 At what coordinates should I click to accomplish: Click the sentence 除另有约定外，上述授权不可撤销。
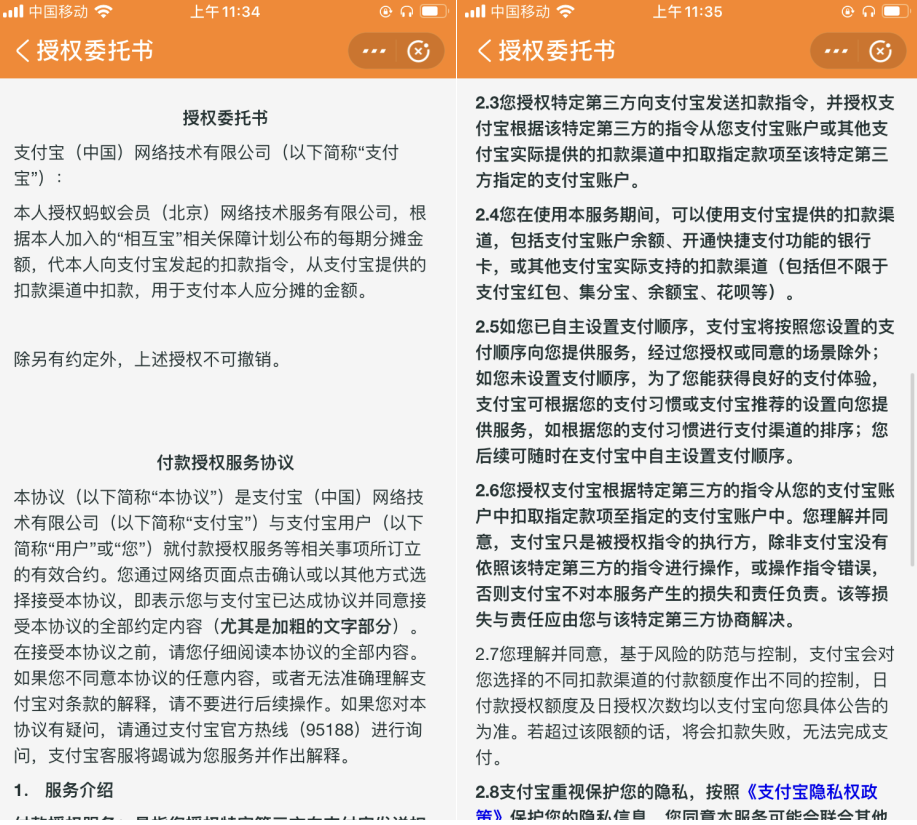tap(149, 359)
